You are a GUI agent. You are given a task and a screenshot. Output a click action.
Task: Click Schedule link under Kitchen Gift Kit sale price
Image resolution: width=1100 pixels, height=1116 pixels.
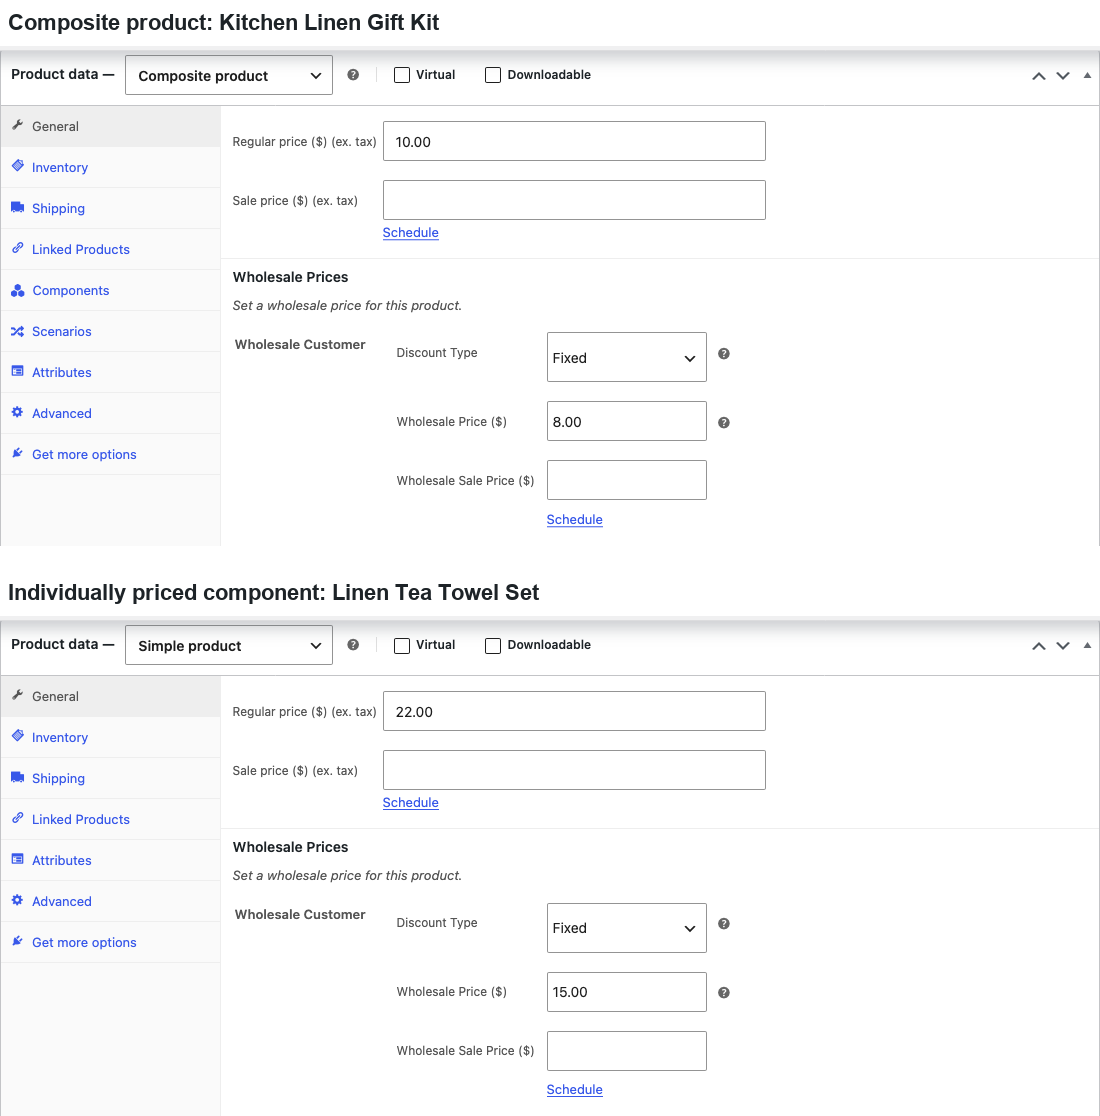pos(411,233)
